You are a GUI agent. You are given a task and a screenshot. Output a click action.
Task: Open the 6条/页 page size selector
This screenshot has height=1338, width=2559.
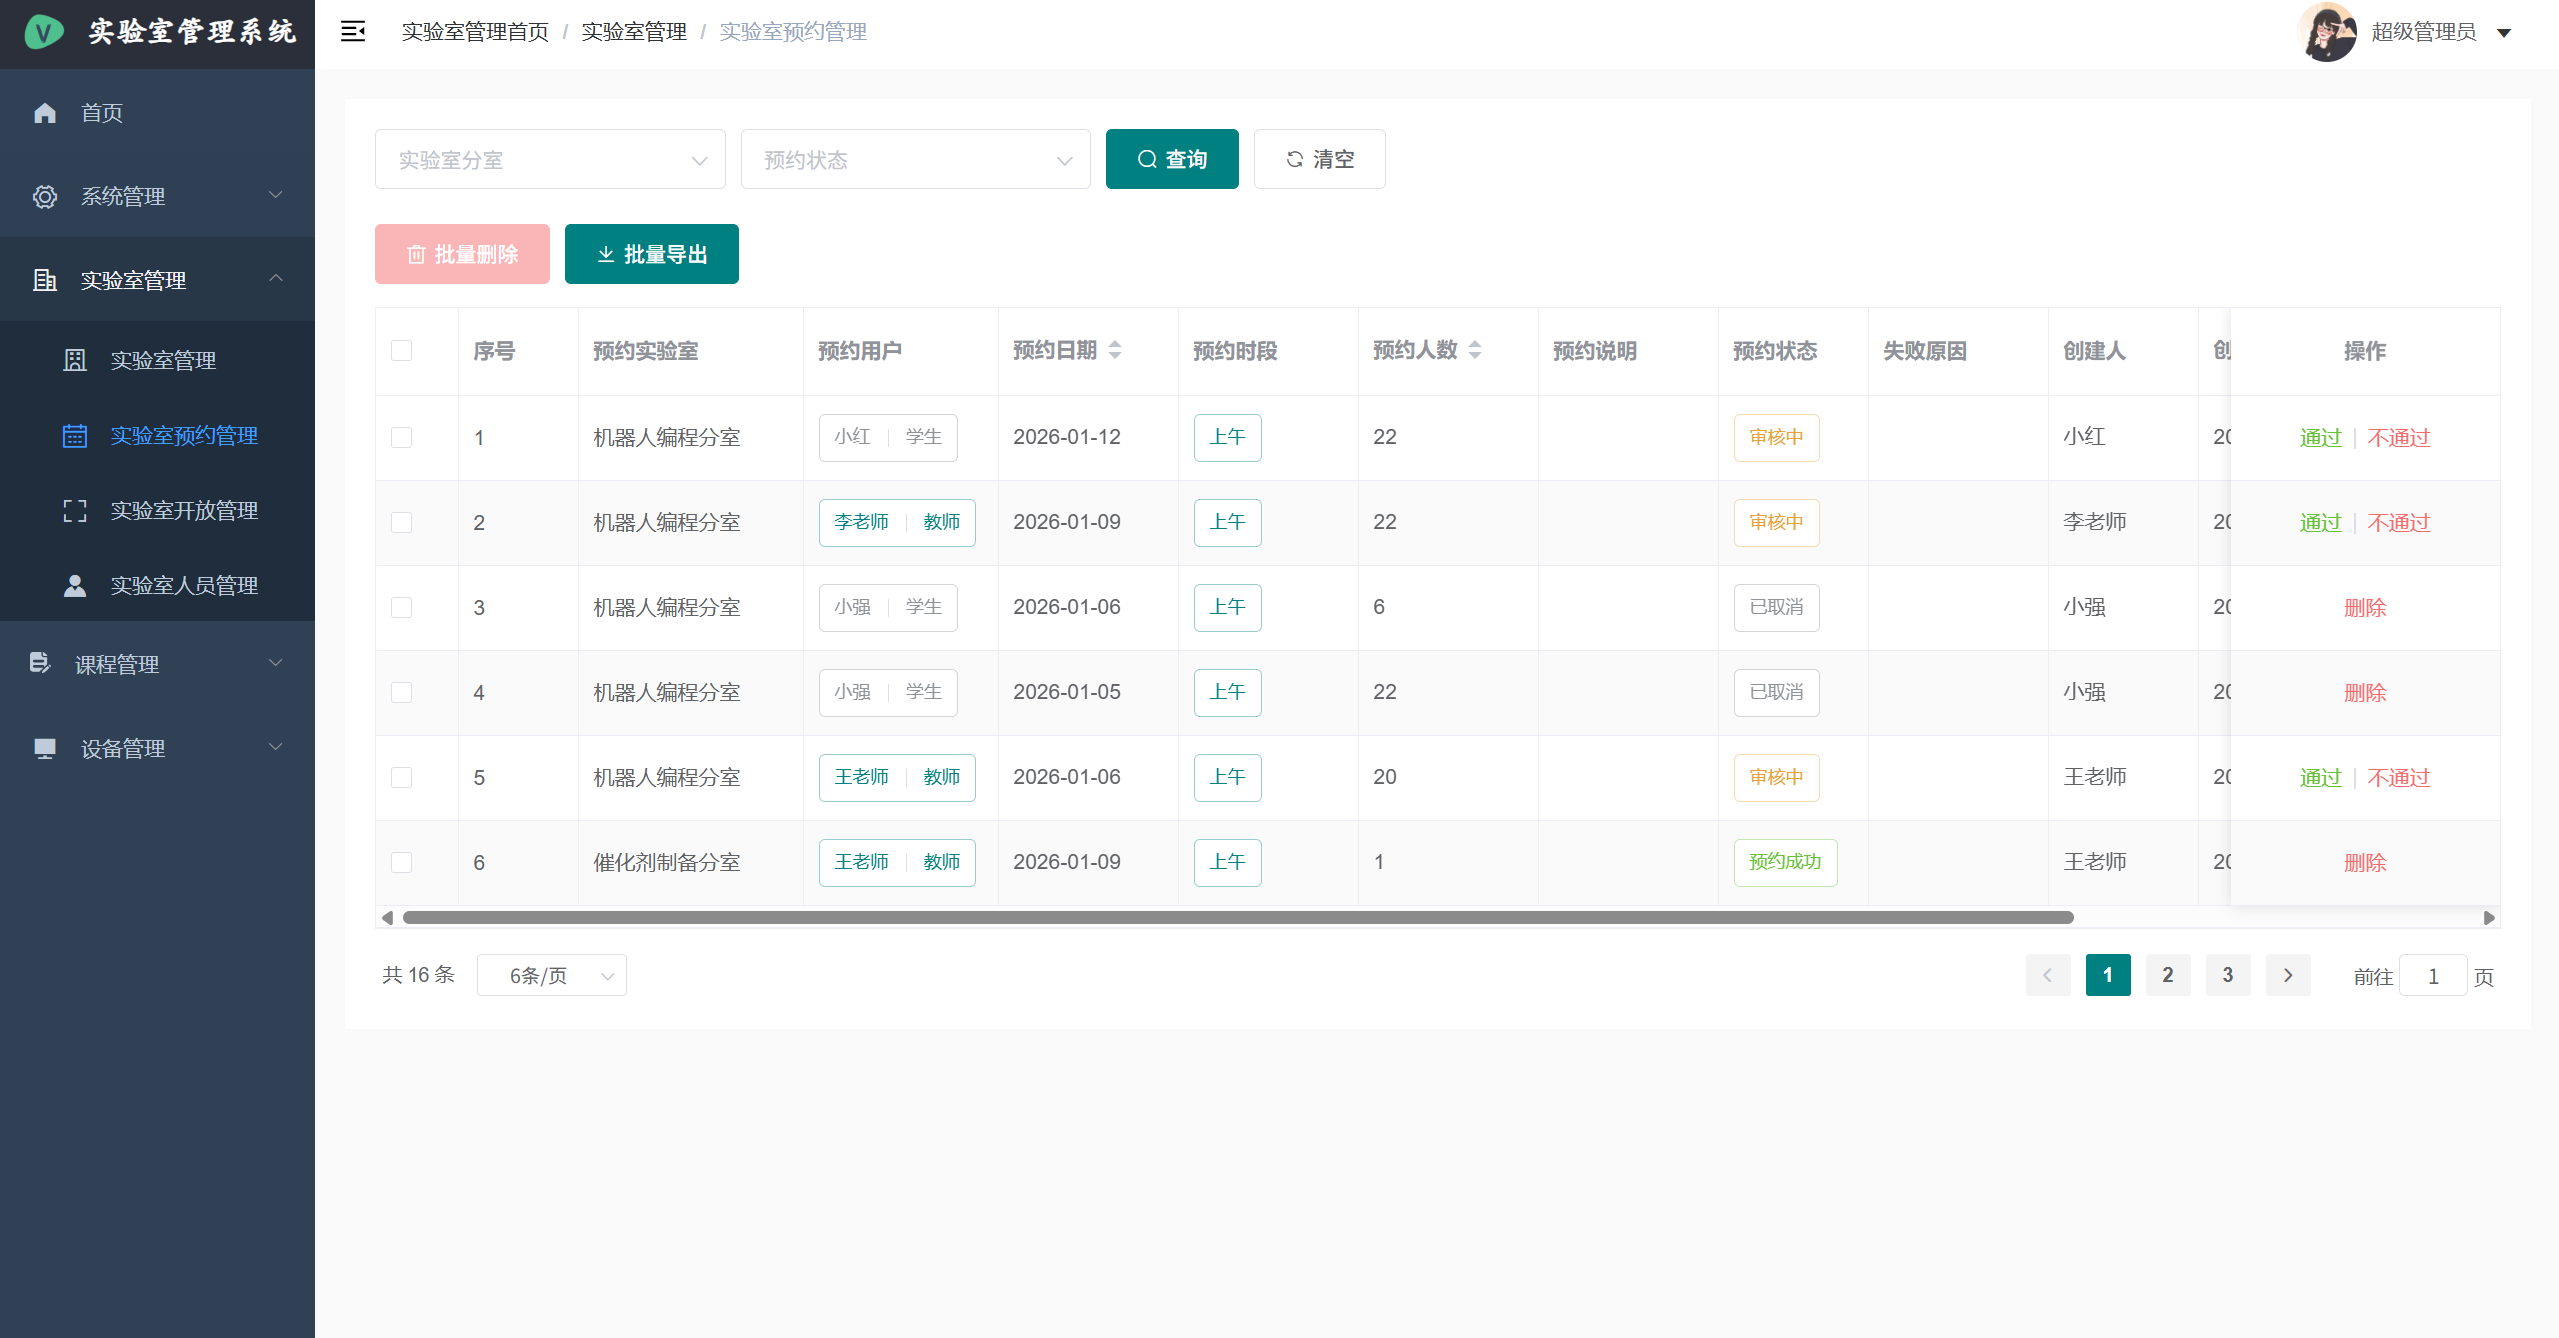click(551, 976)
